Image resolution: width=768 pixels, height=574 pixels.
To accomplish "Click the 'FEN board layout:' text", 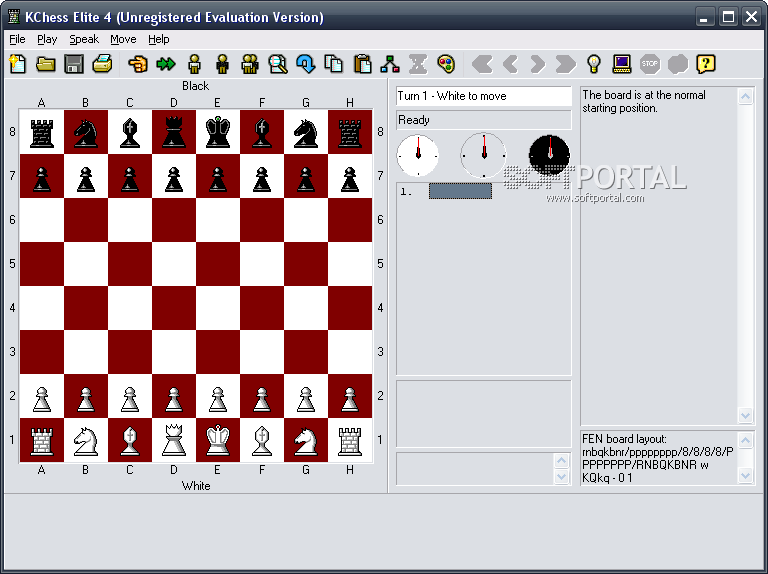I will coord(624,439).
